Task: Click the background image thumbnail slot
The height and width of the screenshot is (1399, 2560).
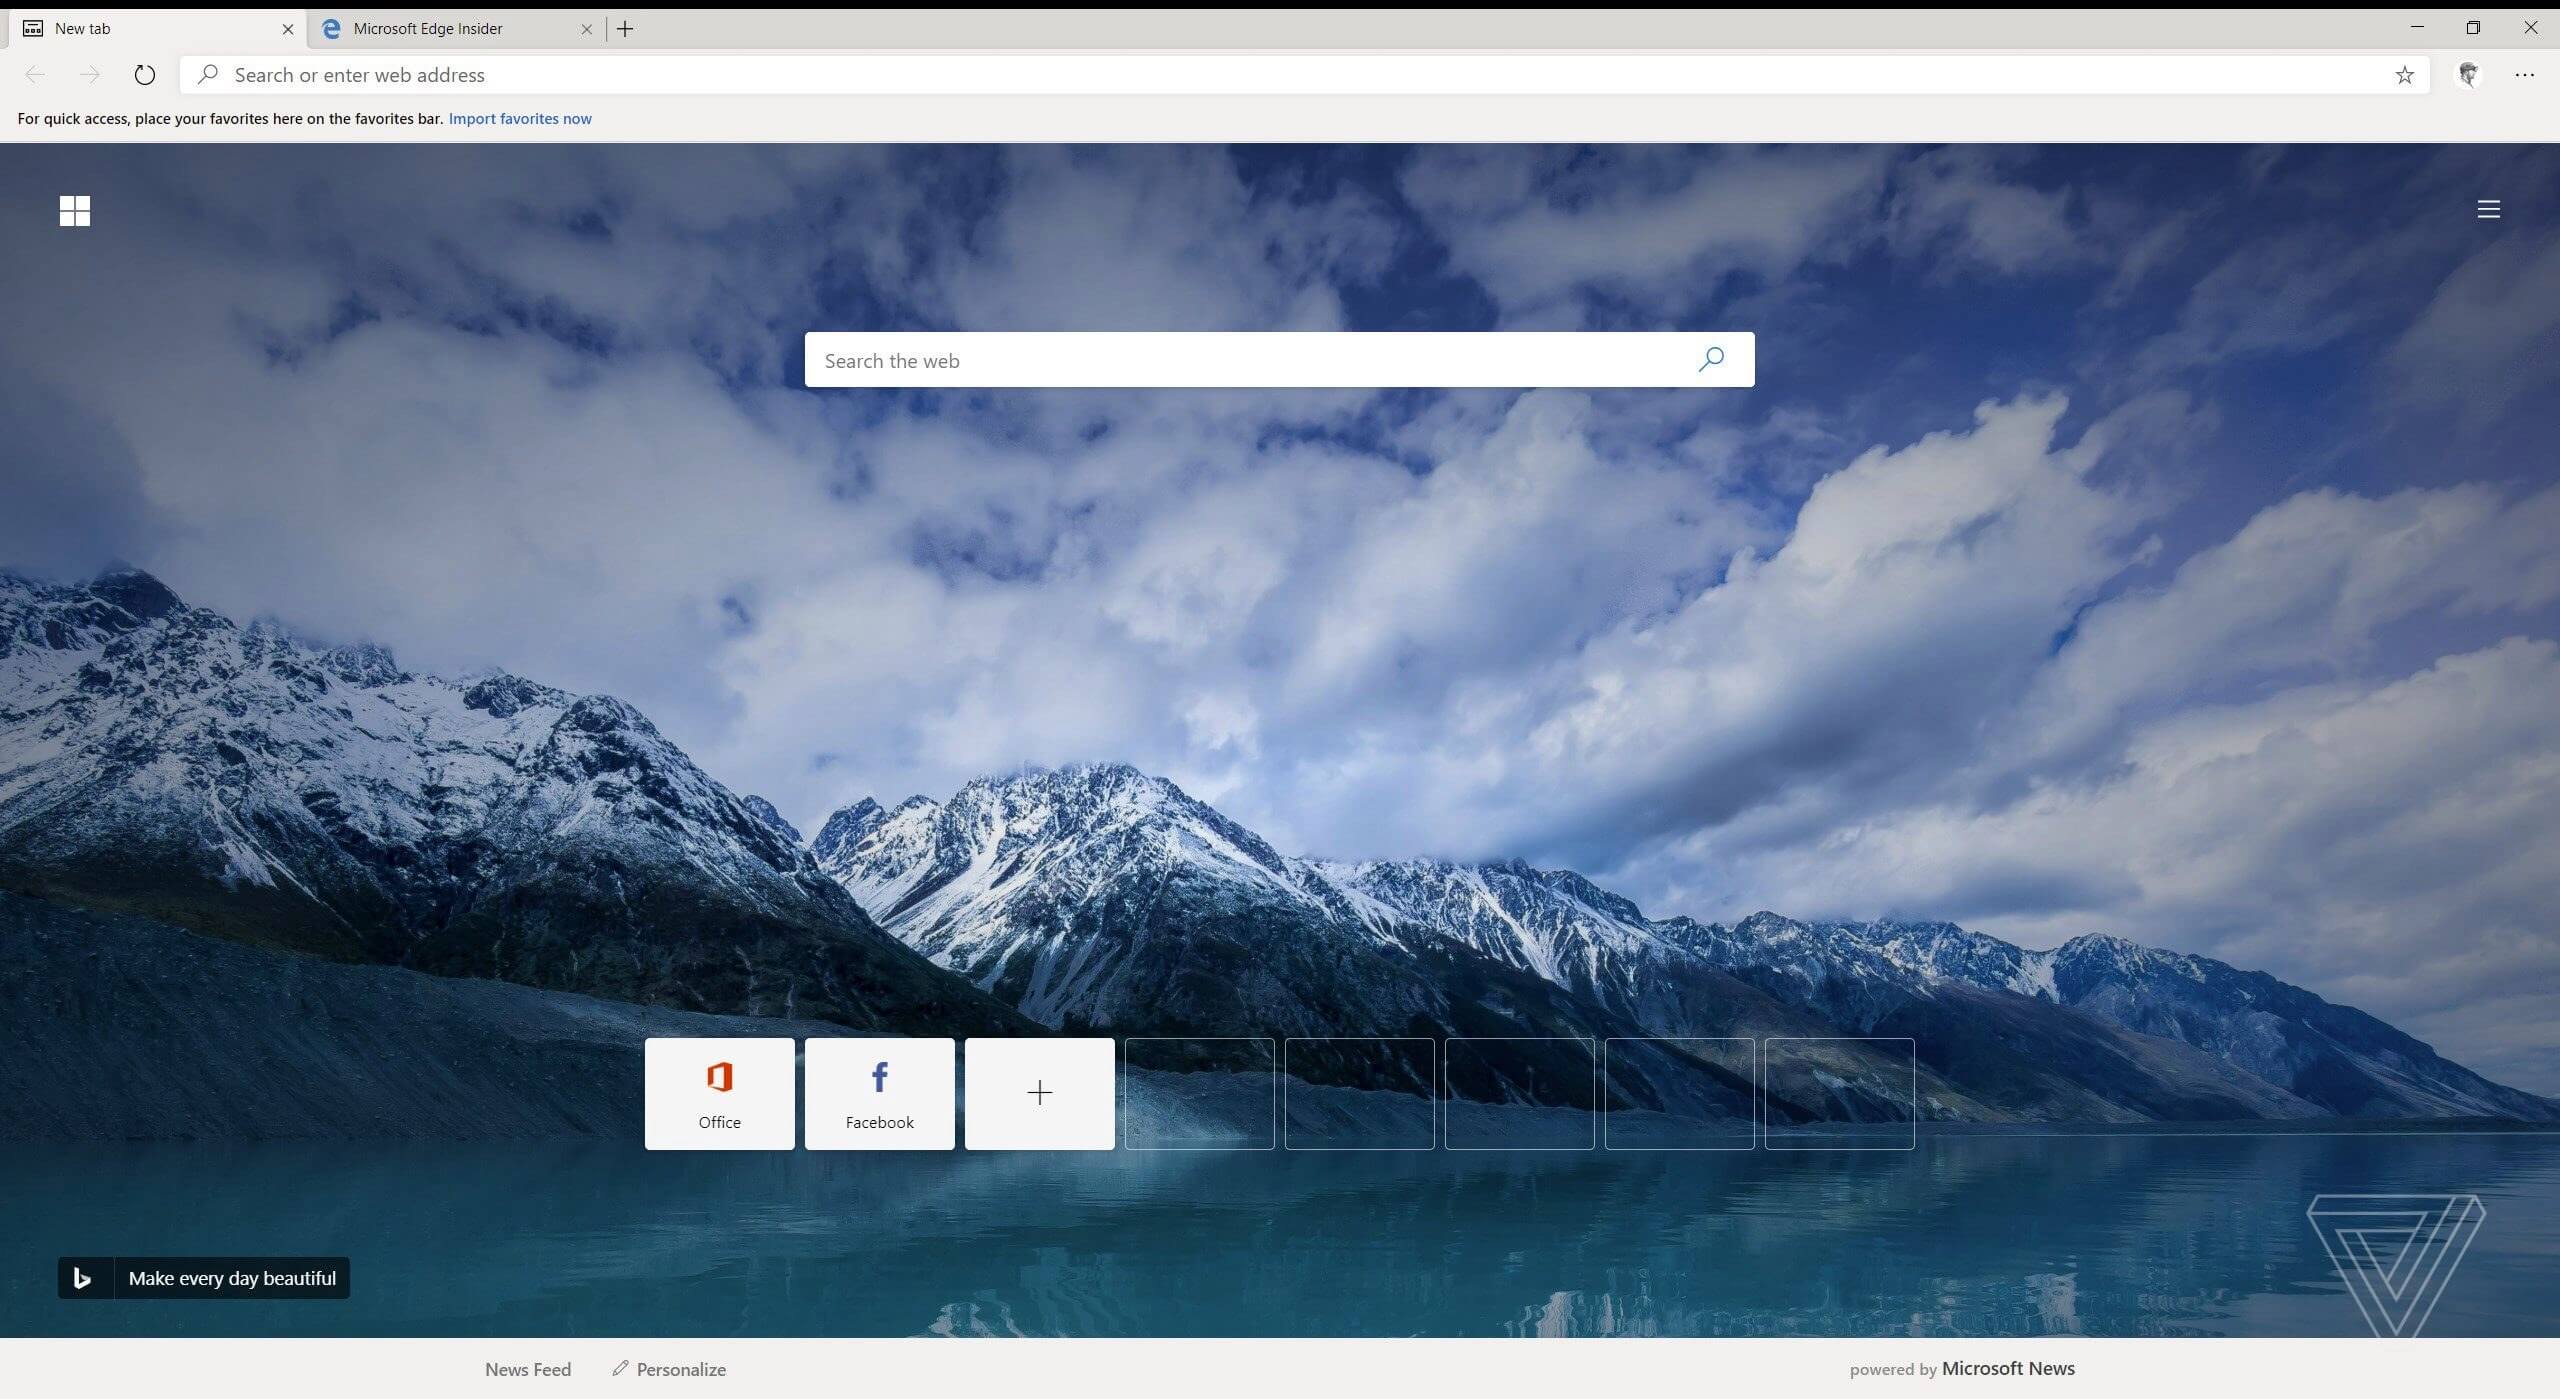Action: pyautogui.click(x=1197, y=1092)
